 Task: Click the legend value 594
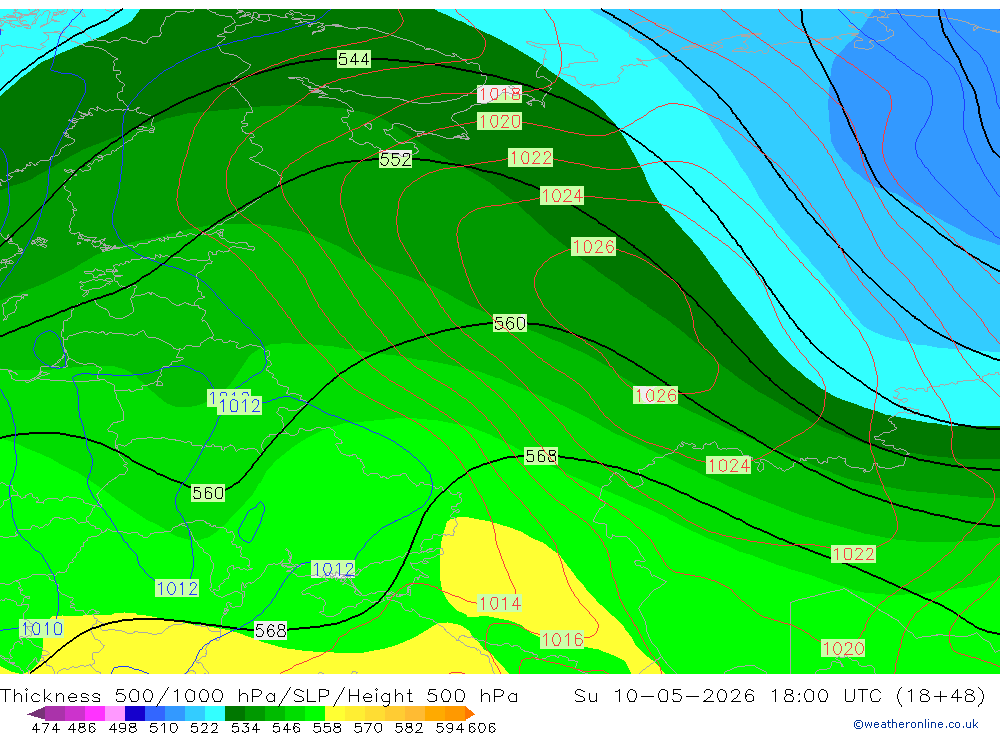[x=450, y=727]
